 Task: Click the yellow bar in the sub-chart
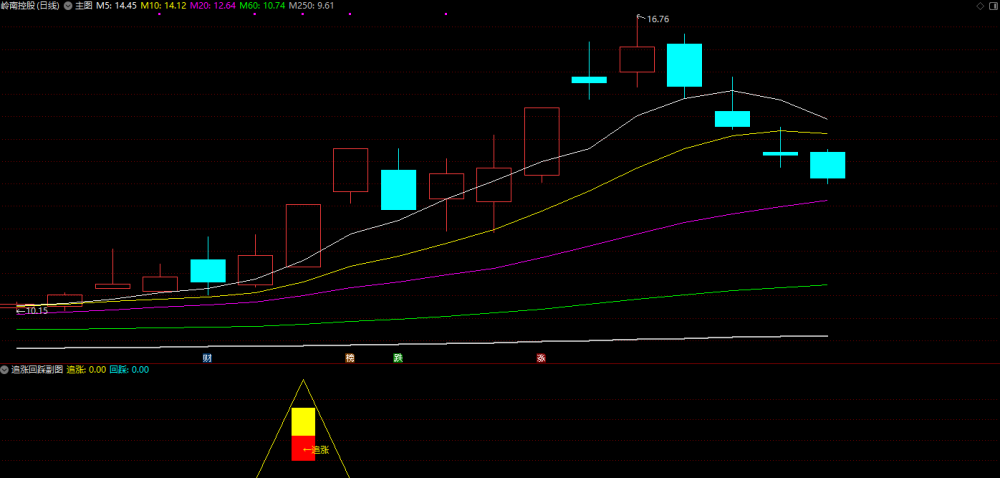coord(303,422)
